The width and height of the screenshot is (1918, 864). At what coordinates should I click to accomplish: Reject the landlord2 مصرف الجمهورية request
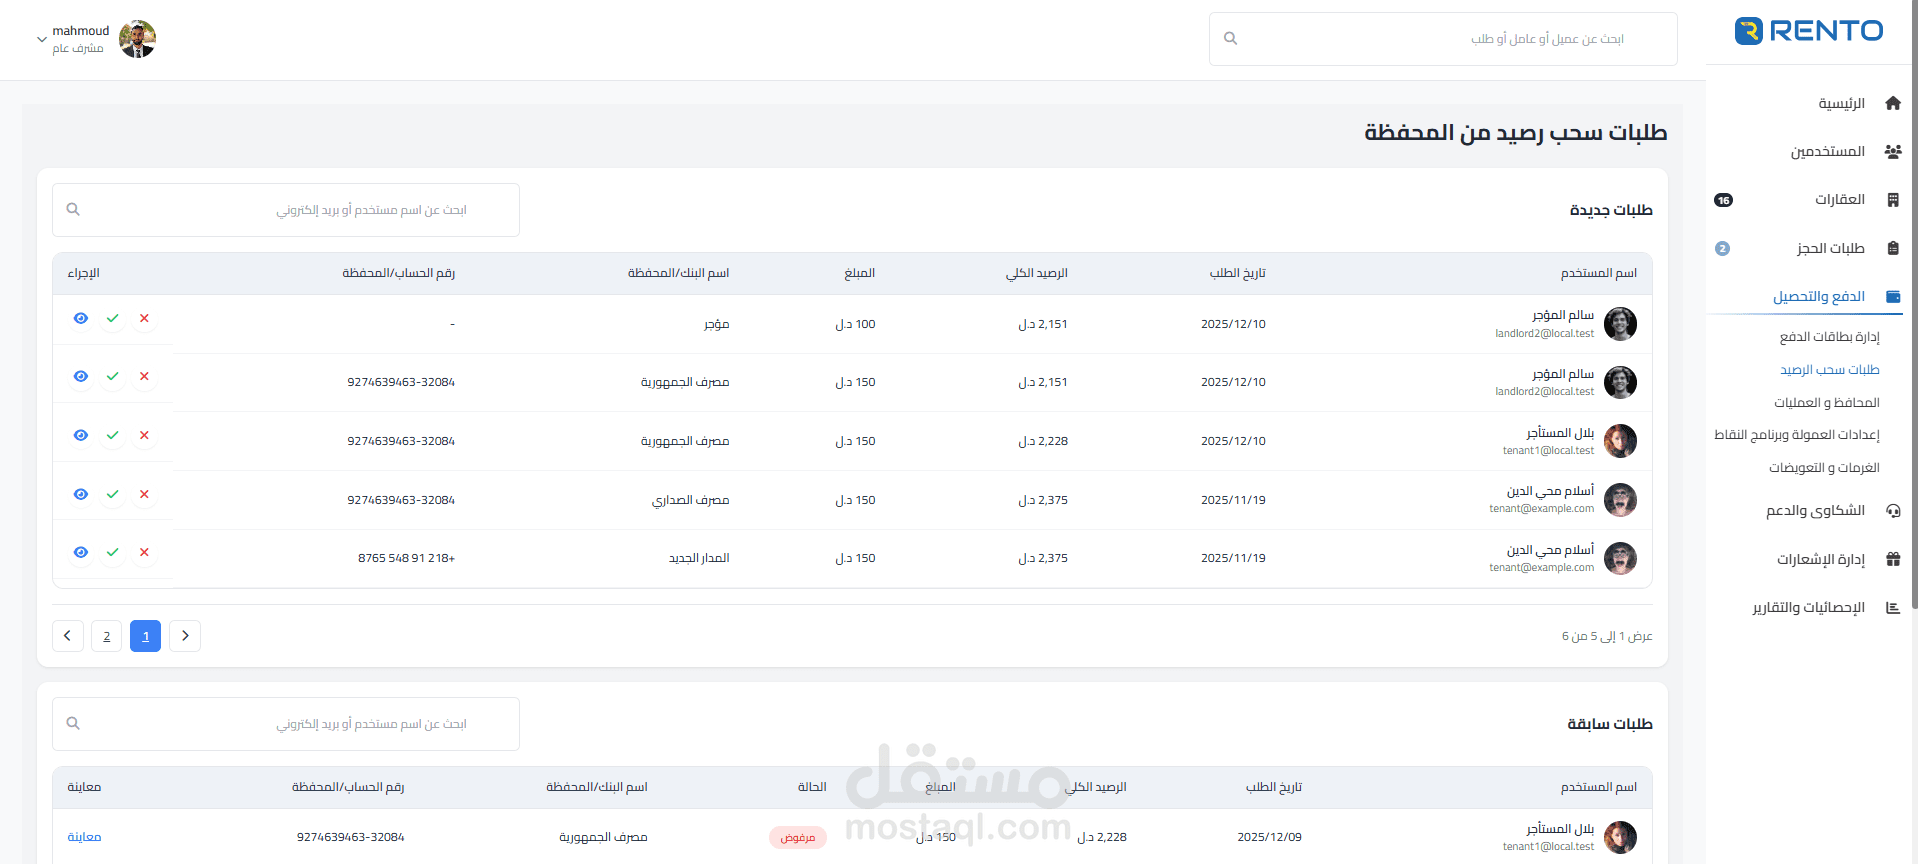(144, 376)
